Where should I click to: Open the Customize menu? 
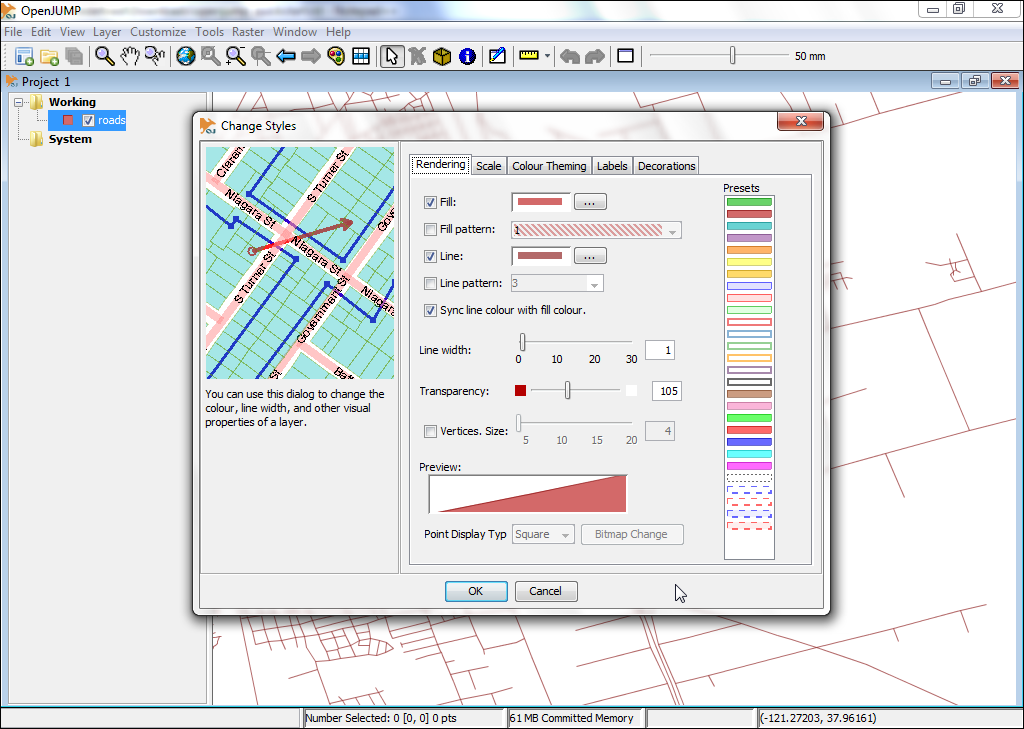tap(158, 31)
